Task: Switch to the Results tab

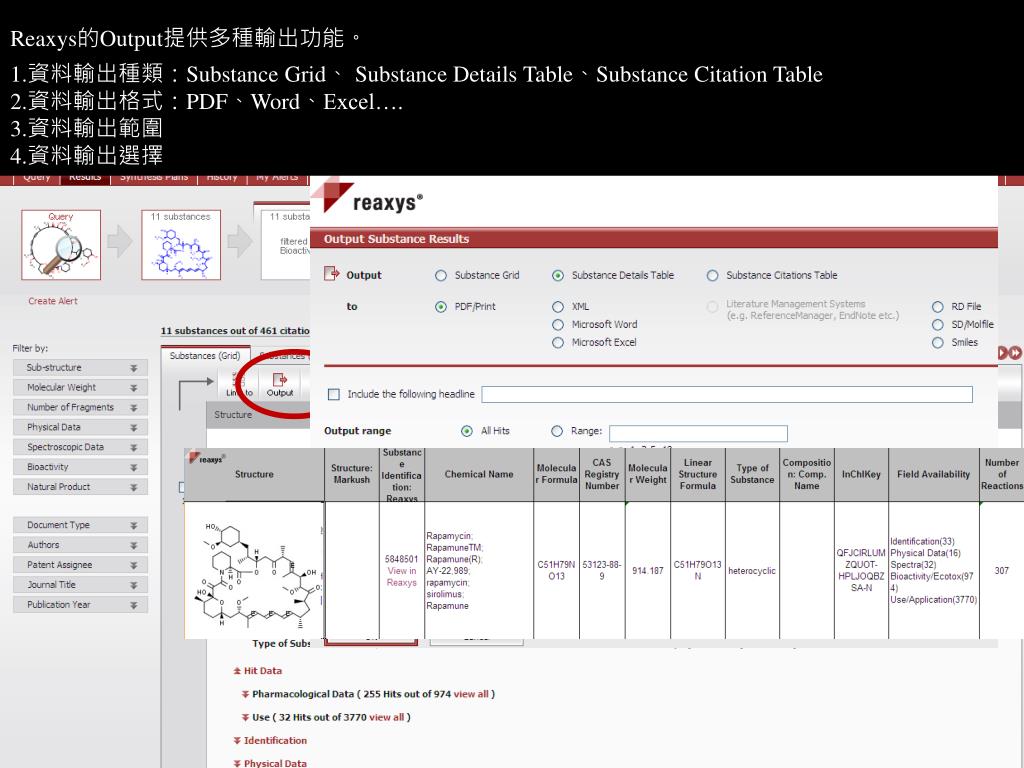Action: [85, 179]
